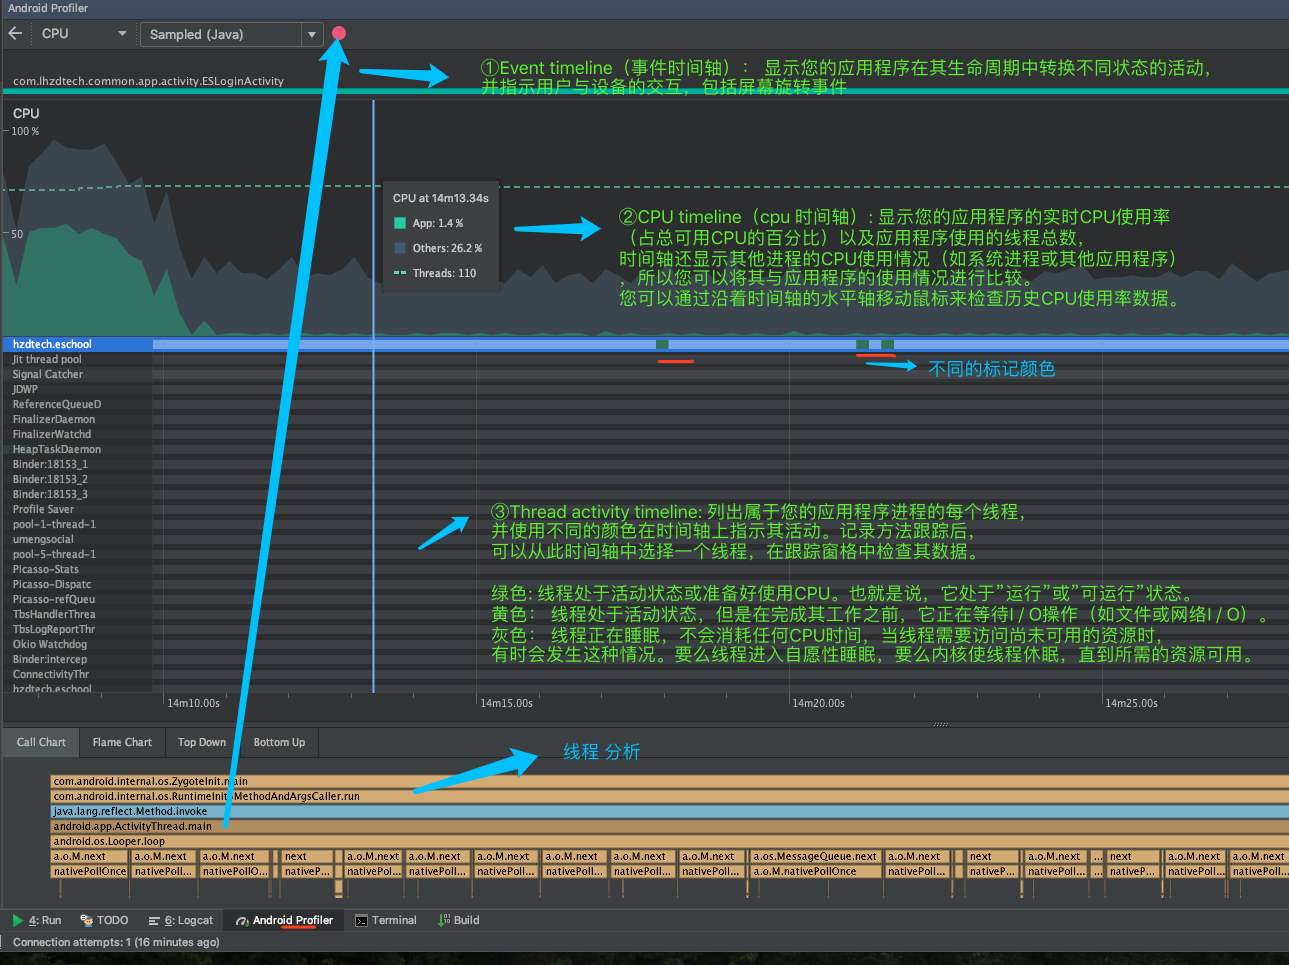
Task: Click the back arrow to exit CPU view
Action: coord(15,33)
